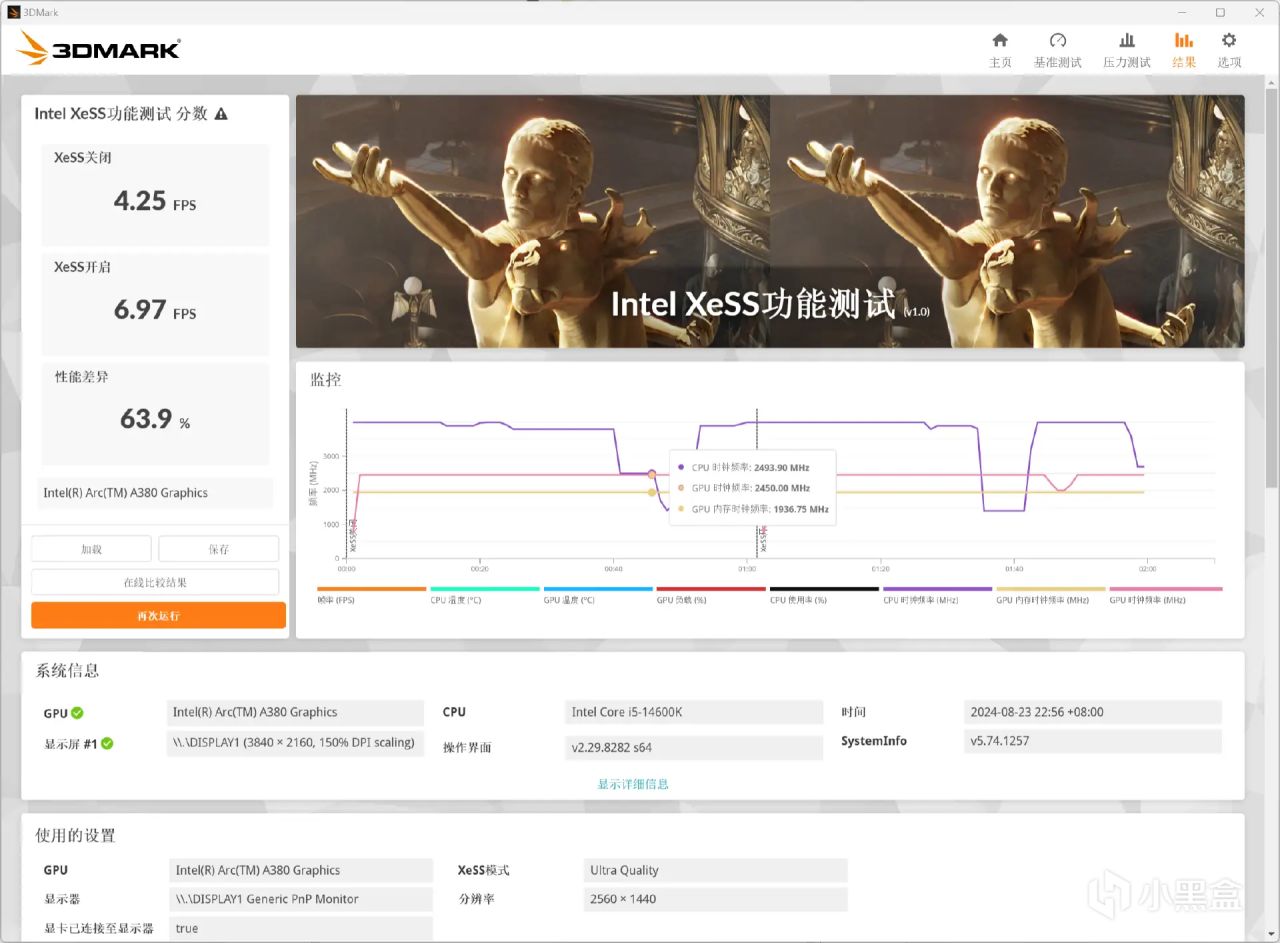The width and height of the screenshot is (1280, 943).
Task: Click the SystemInfo v5.74.1257 value
Action: tap(1092, 741)
